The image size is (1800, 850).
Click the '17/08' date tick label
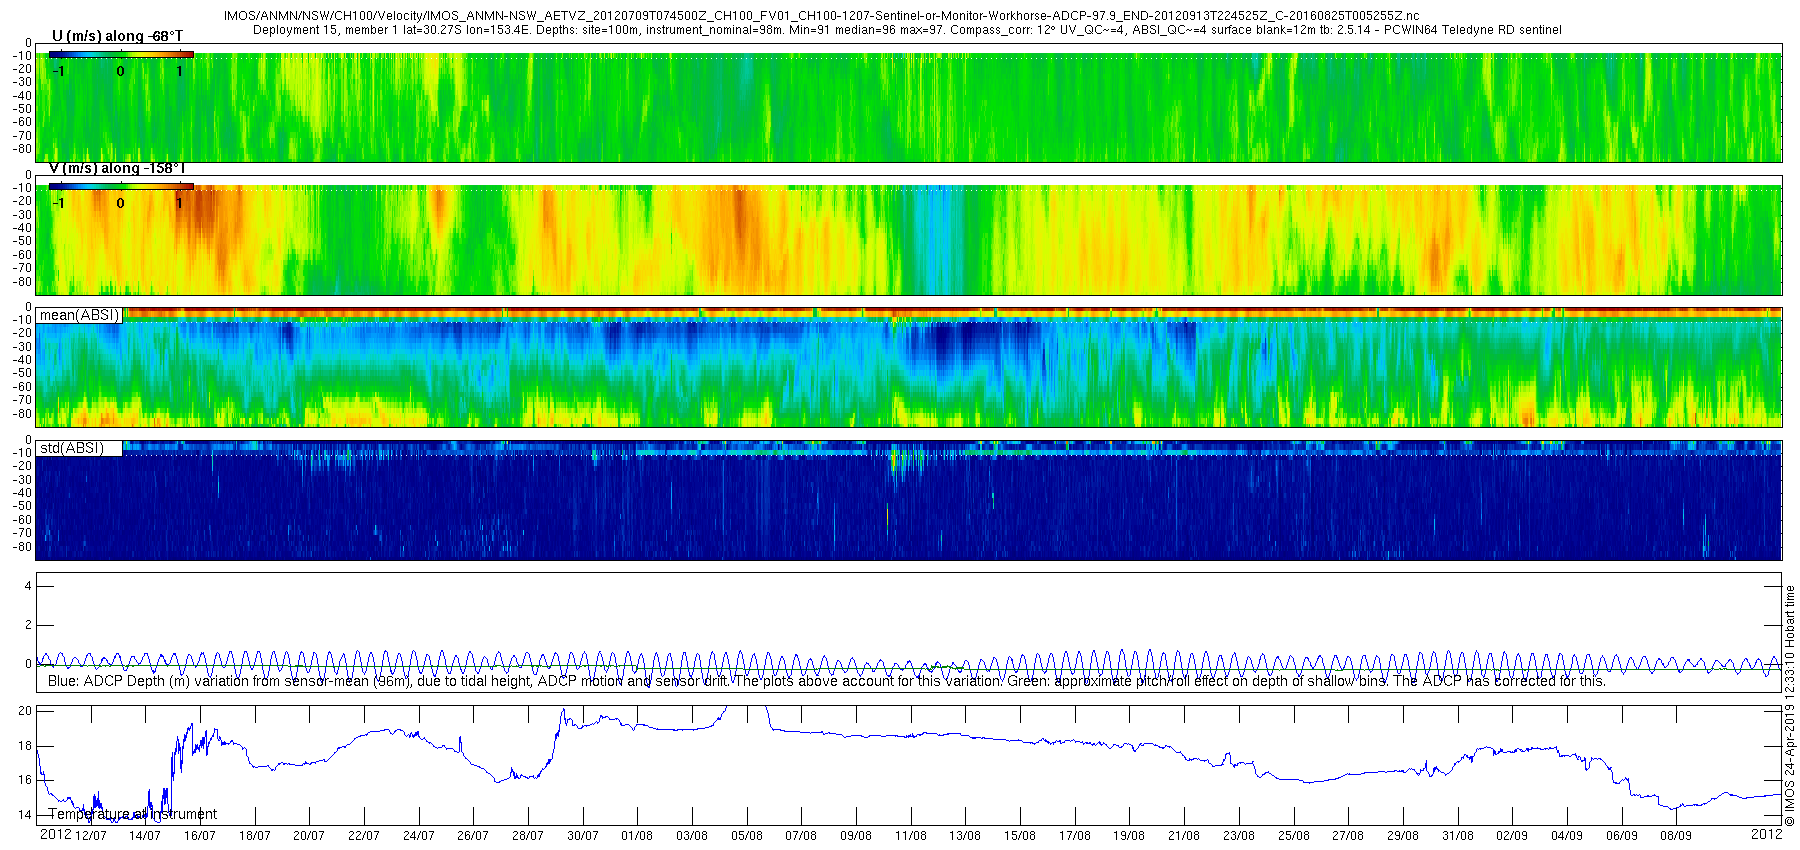(x=1075, y=836)
